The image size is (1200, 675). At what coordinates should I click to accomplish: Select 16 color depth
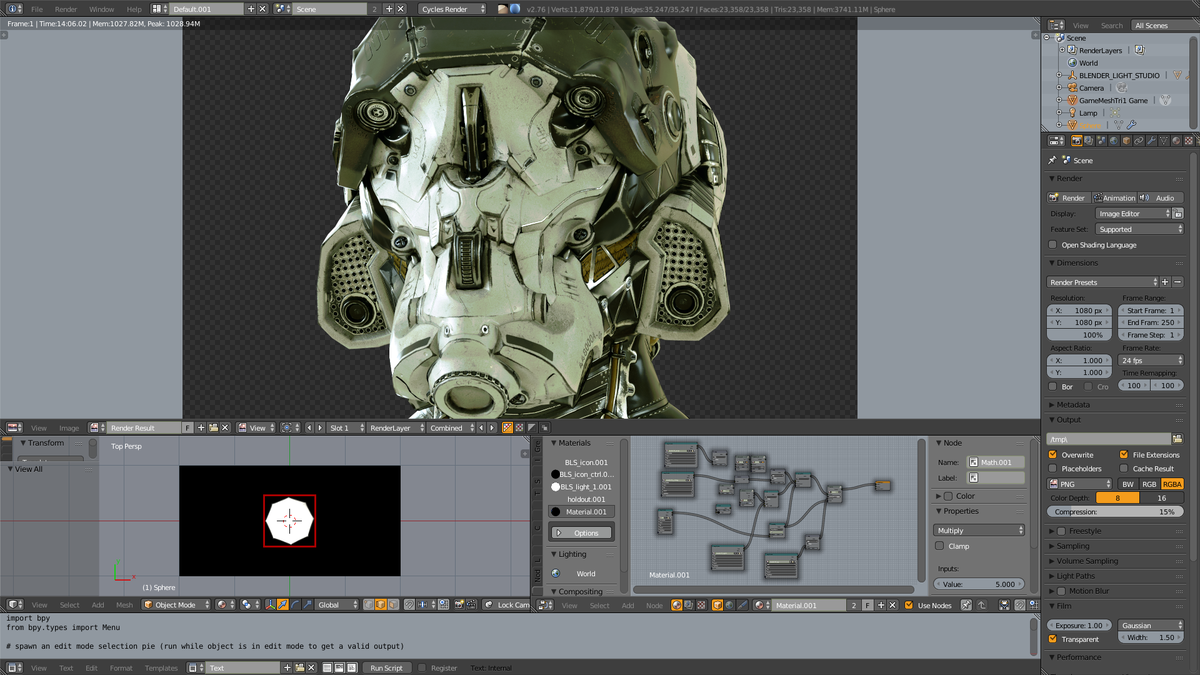(x=1160, y=497)
